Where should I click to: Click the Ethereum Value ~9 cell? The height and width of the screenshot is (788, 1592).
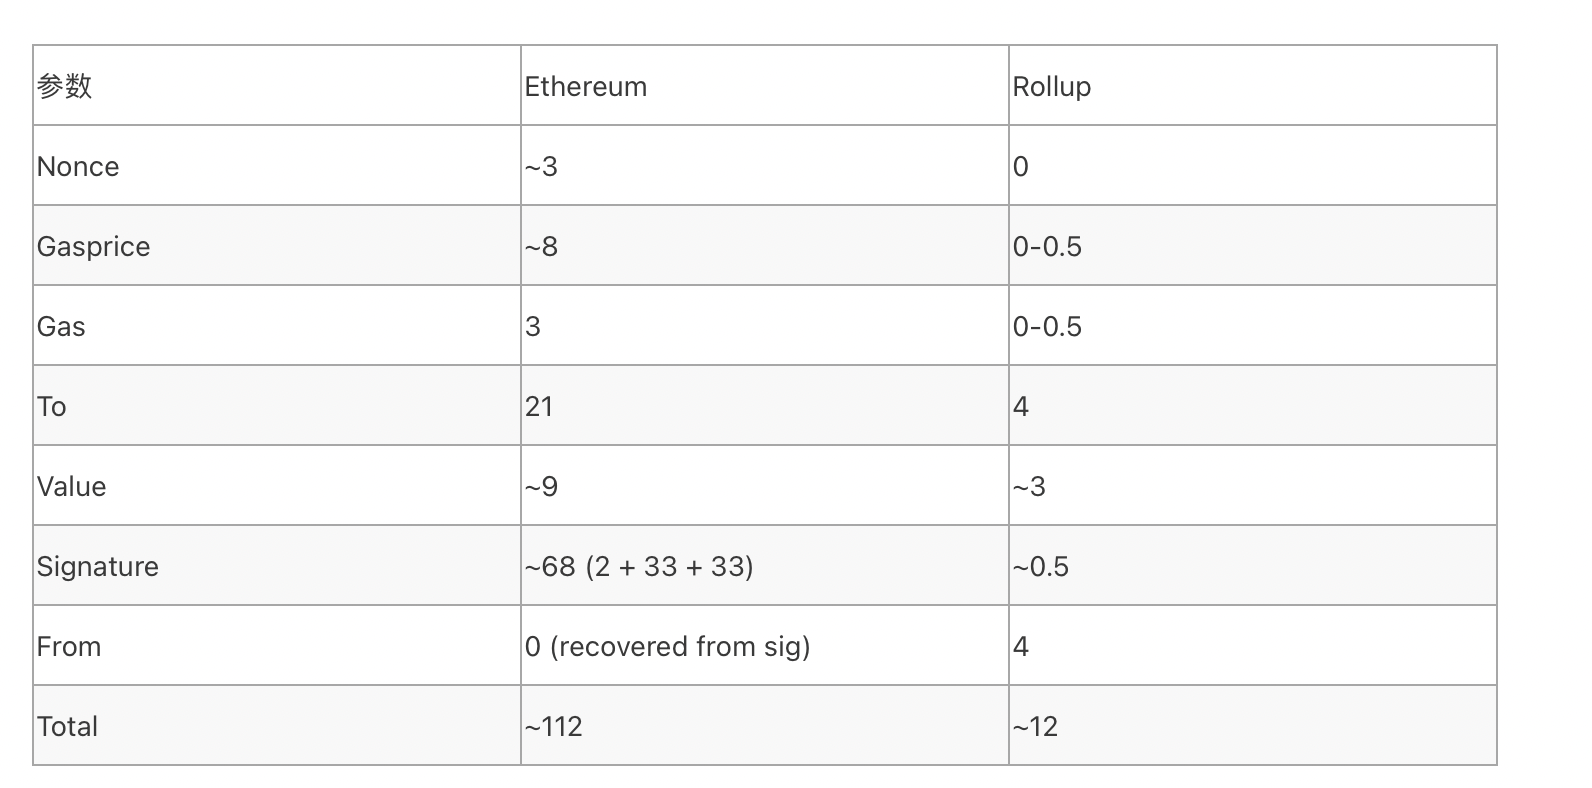pyautogui.click(x=542, y=487)
